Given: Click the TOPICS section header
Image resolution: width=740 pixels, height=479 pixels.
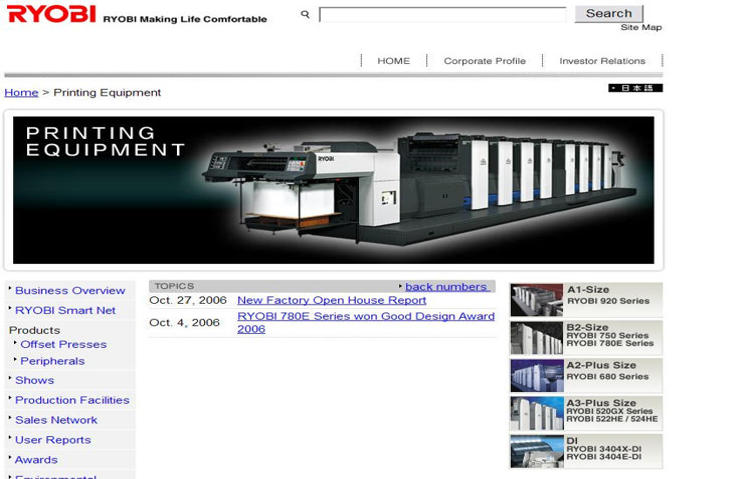Looking at the screenshot, I should coord(174,286).
